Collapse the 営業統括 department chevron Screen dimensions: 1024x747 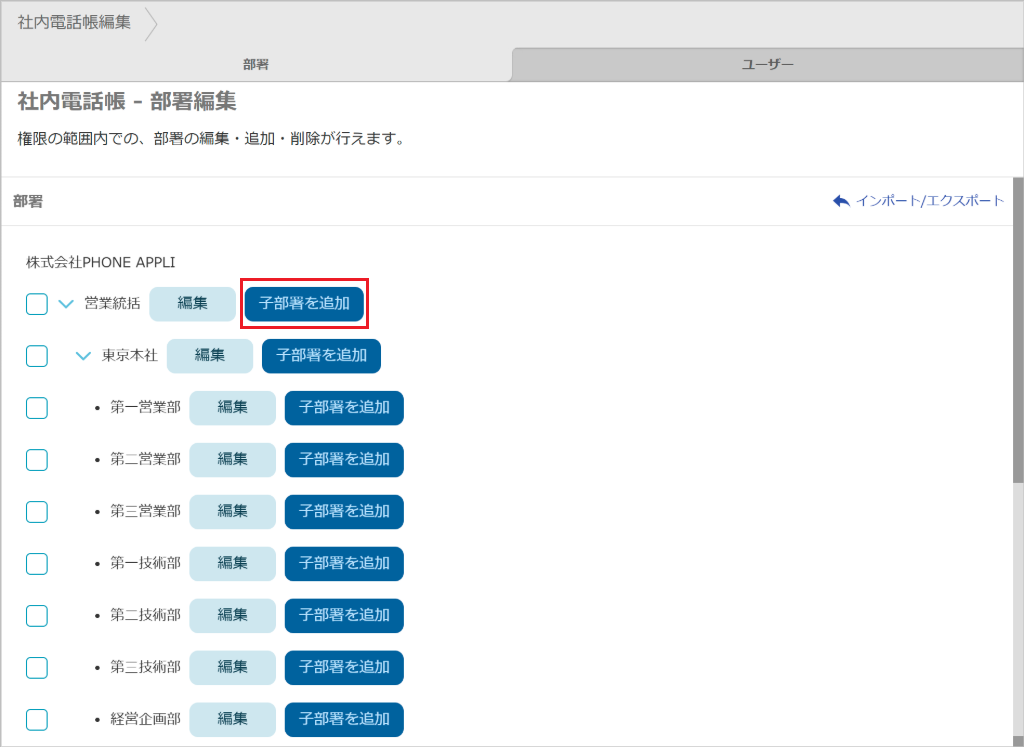(66, 304)
